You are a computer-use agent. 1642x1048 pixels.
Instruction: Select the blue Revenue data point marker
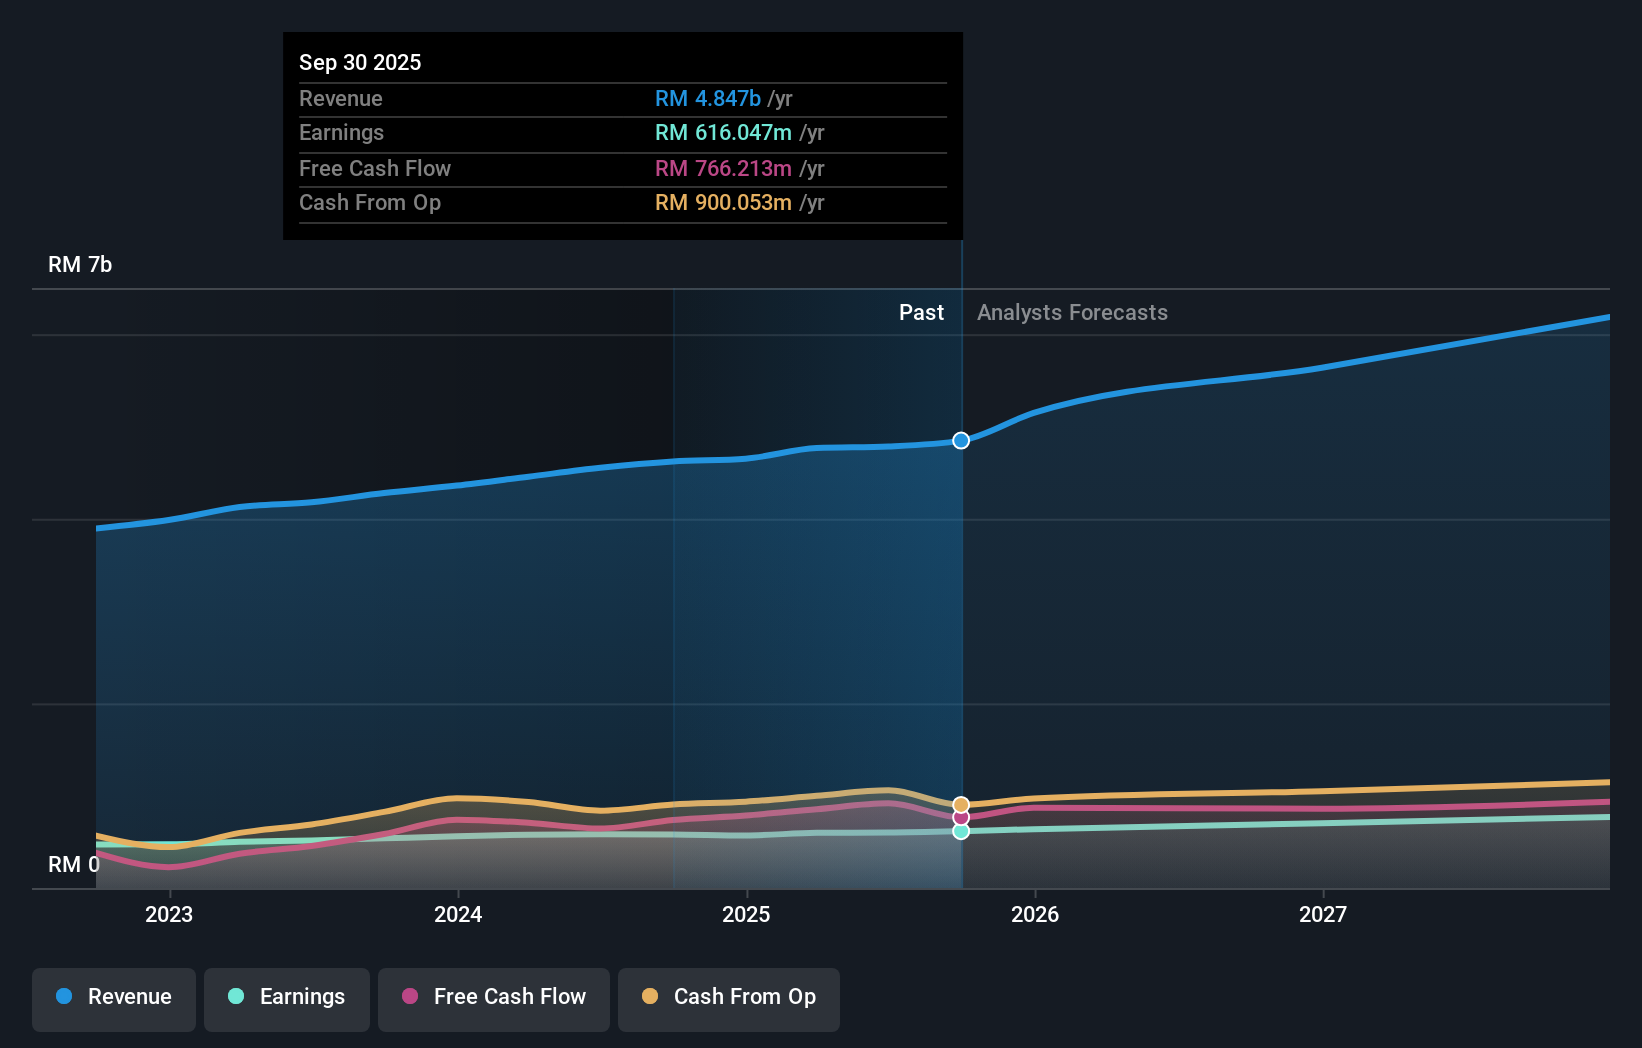(x=960, y=440)
